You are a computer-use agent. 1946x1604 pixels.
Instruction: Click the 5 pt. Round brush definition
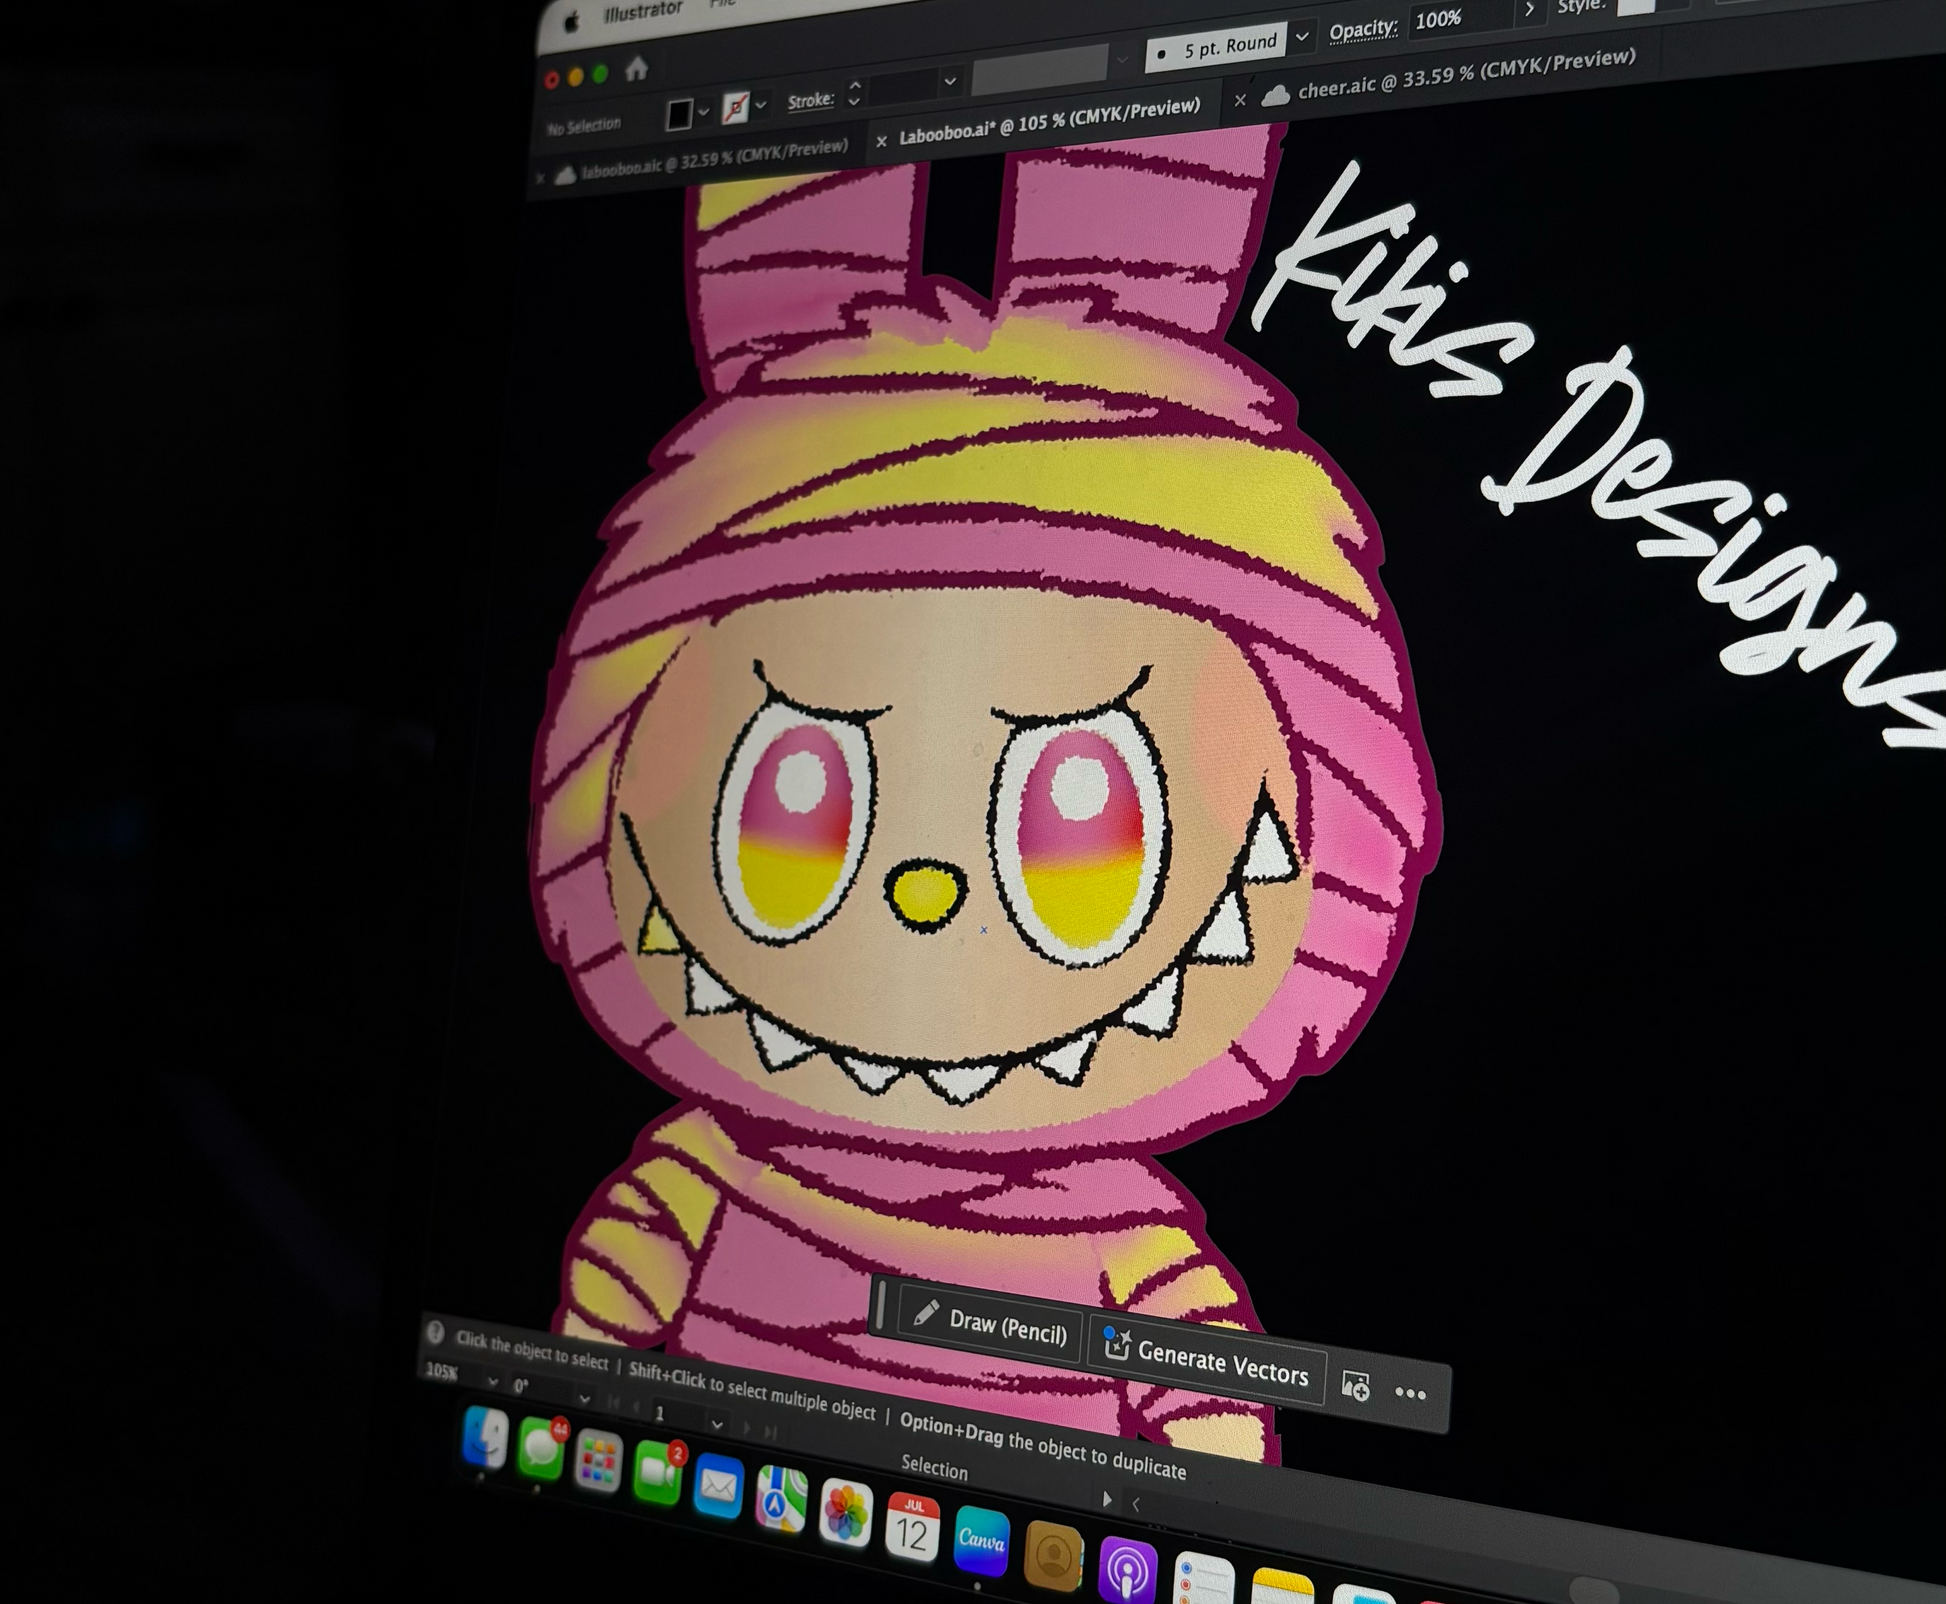click(x=1216, y=47)
